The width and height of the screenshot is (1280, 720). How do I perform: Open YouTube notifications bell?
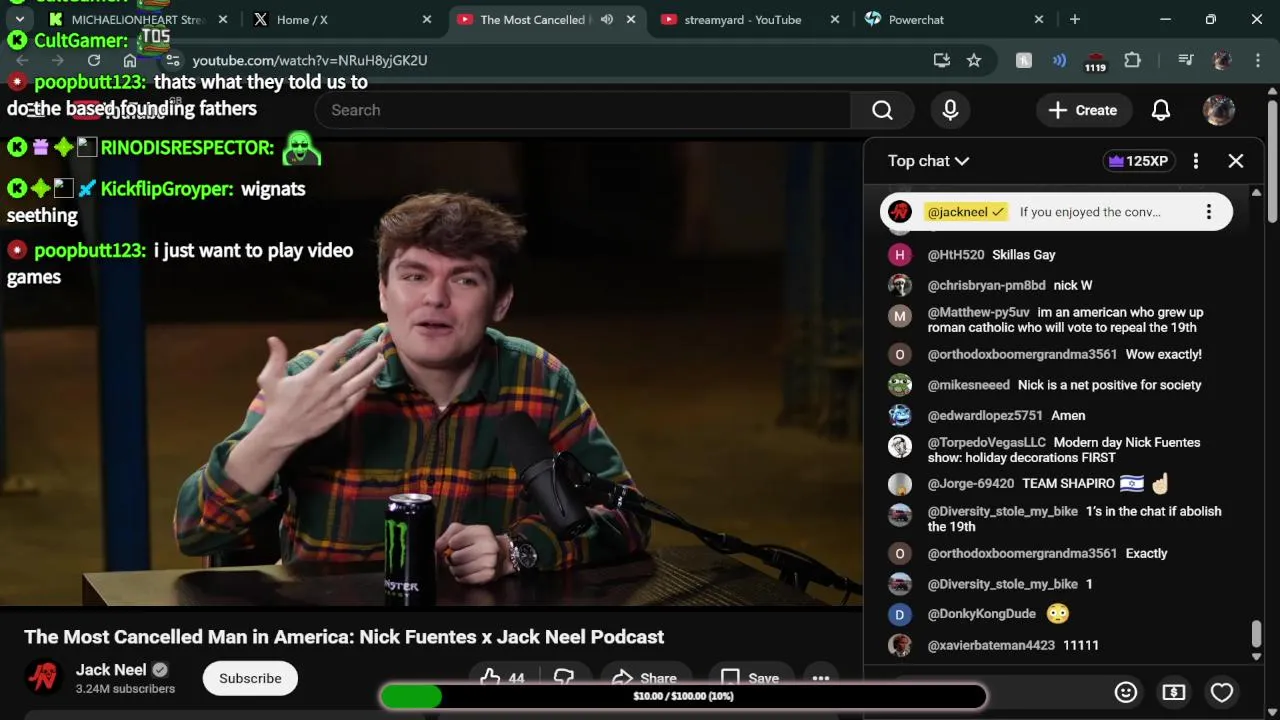pyautogui.click(x=1161, y=110)
